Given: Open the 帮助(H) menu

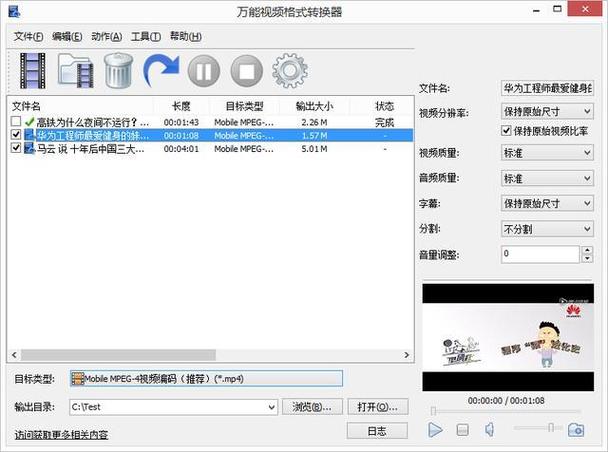Looking at the screenshot, I should click(x=186, y=36).
